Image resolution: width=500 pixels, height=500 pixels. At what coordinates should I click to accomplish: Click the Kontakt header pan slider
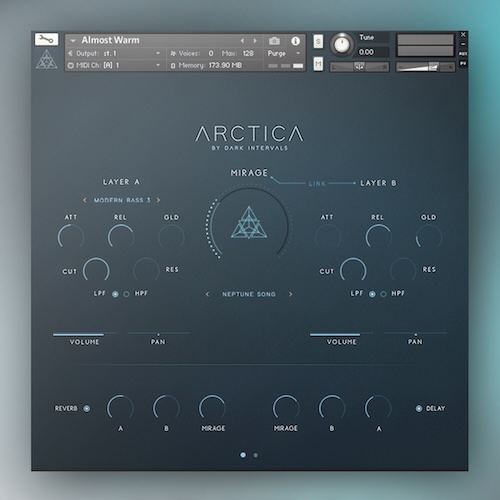pyautogui.click(x=359, y=67)
